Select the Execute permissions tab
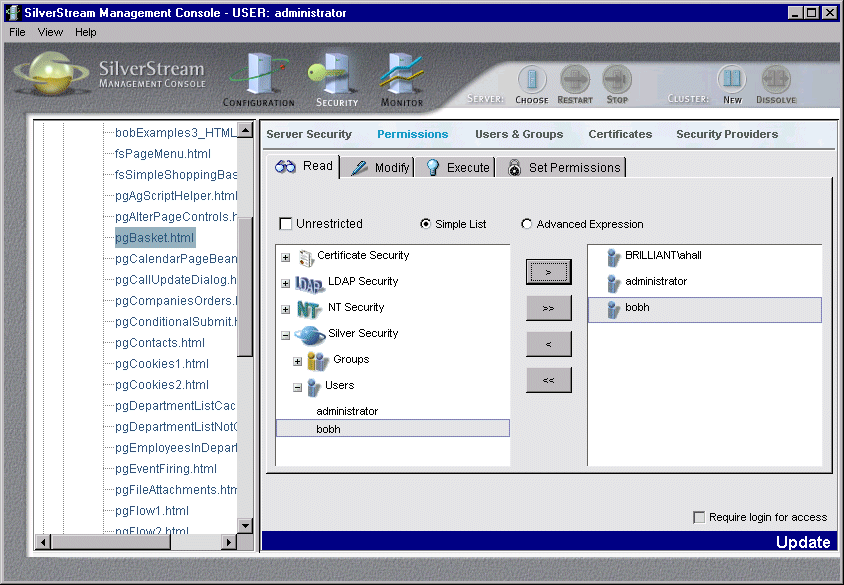Viewport: 844px width, 585px height. point(456,167)
